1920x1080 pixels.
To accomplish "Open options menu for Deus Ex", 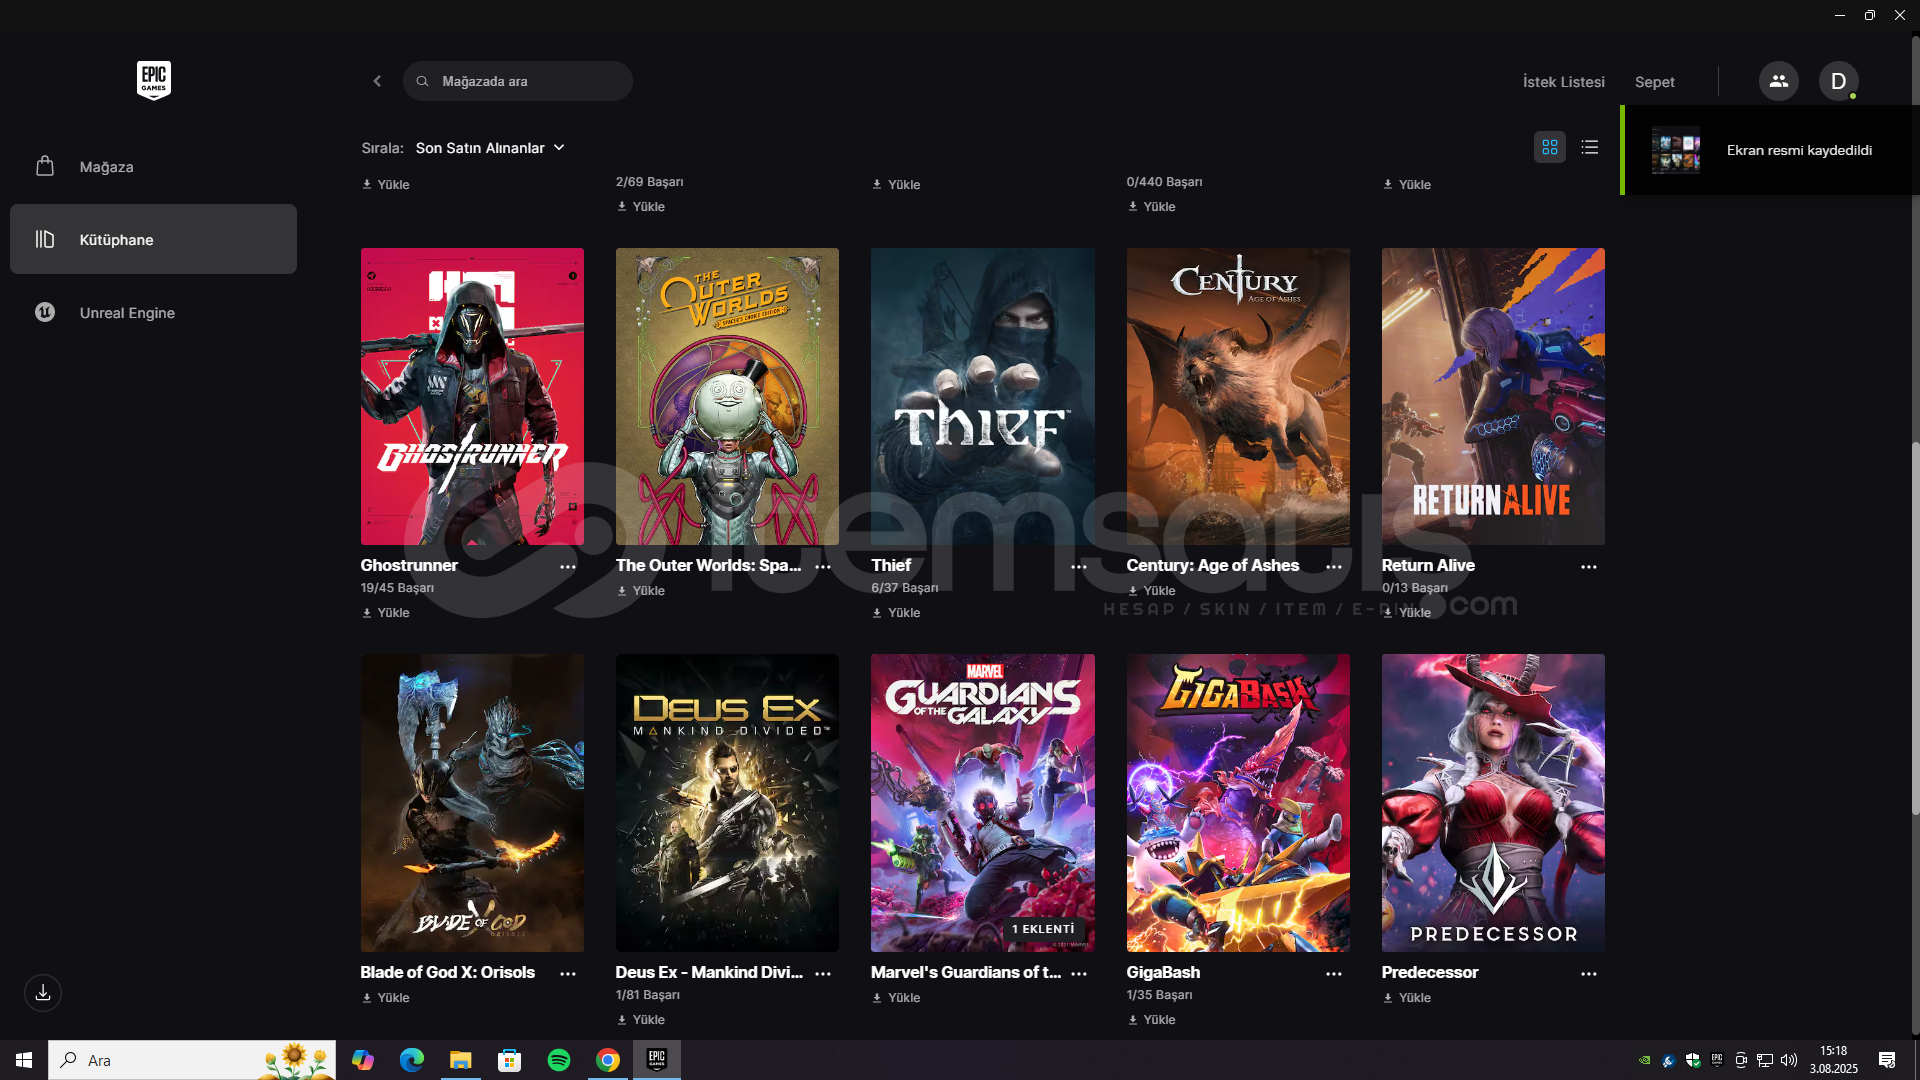I will 823,973.
